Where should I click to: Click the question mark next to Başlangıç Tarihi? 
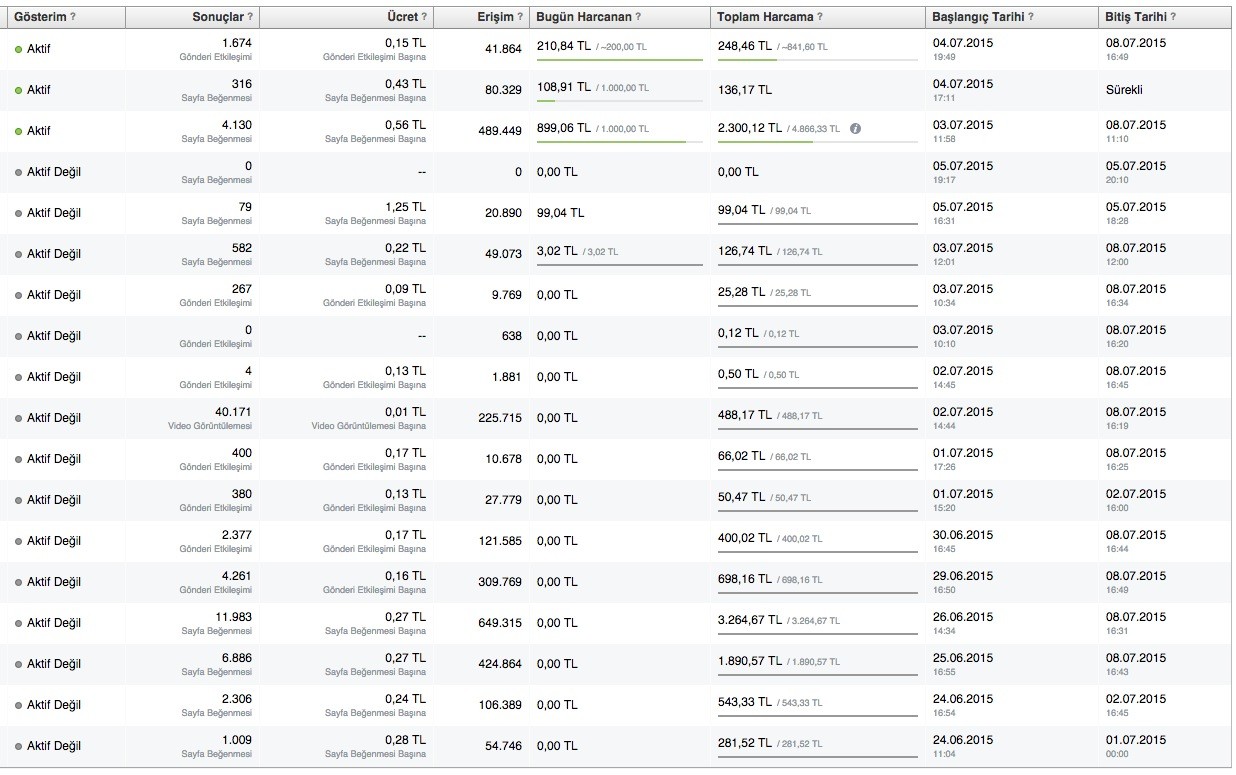pyautogui.click(x=1031, y=18)
